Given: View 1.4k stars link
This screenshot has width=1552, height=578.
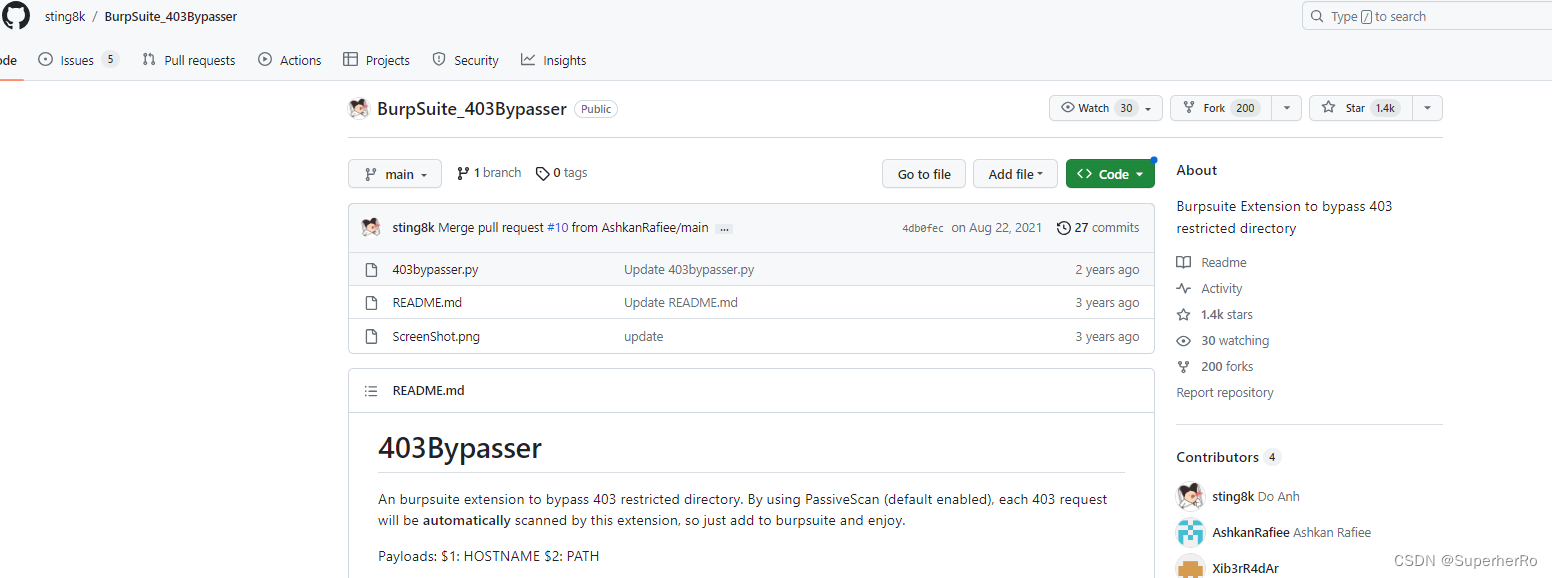Looking at the screenshot, I should 1215,314.
